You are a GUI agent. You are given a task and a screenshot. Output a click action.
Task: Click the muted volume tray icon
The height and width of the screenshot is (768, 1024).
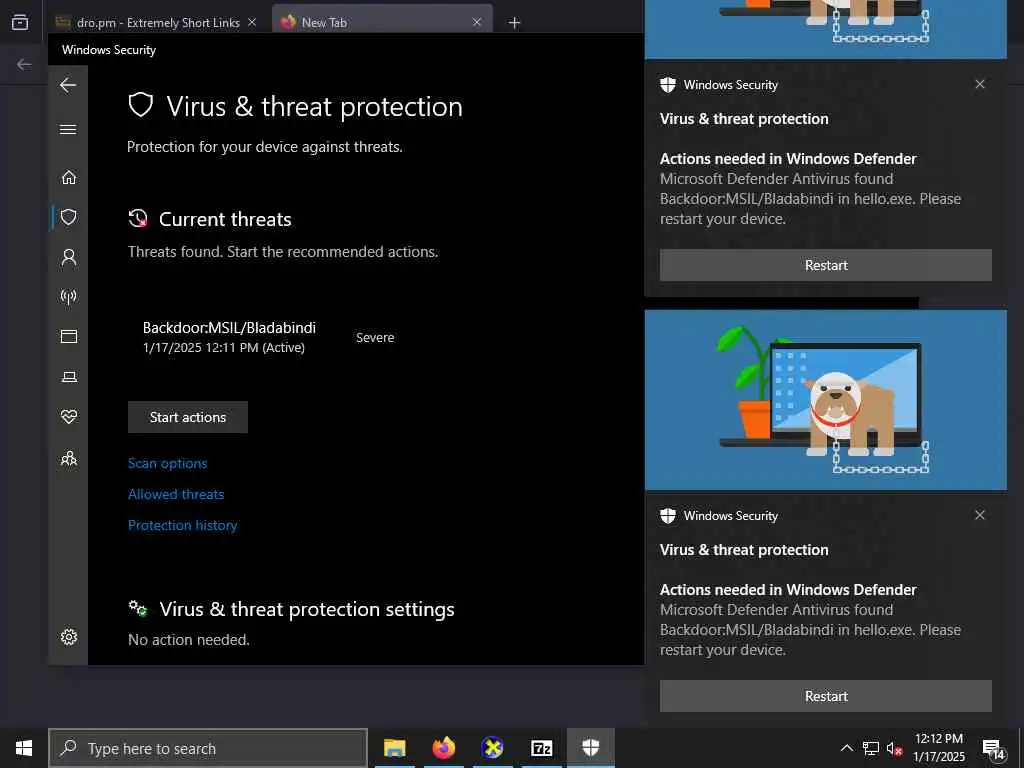[894, 748]
